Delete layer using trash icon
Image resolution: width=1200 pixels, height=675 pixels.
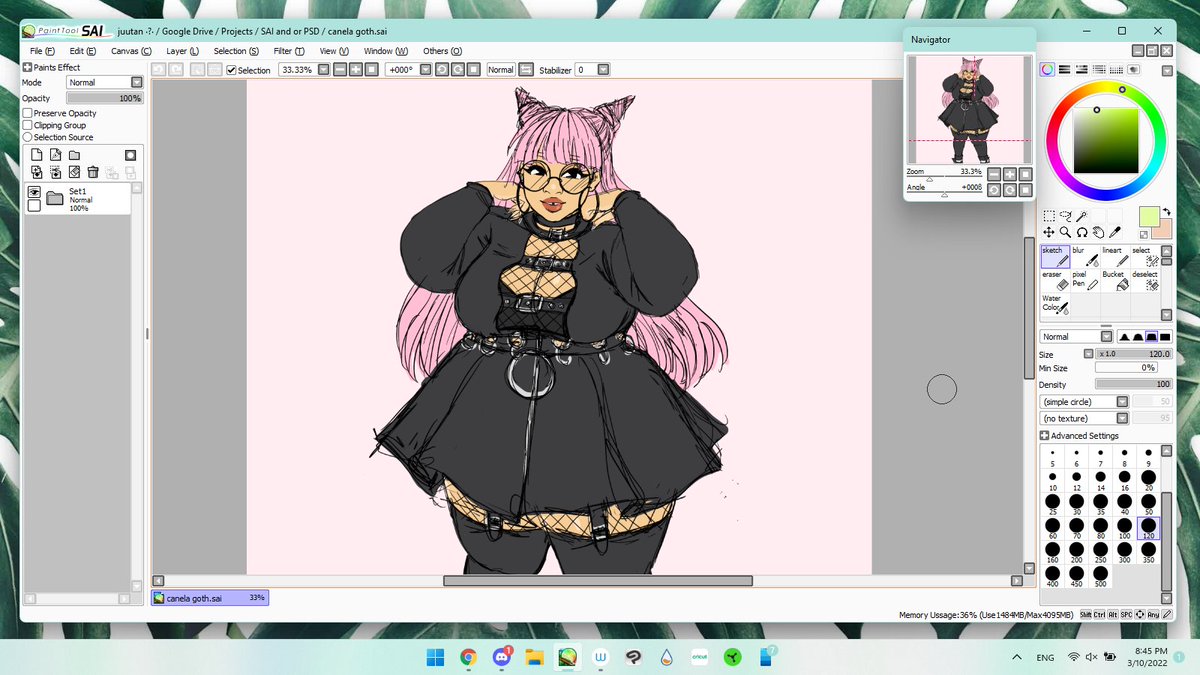pyautogui.click(x=93, y=172)
